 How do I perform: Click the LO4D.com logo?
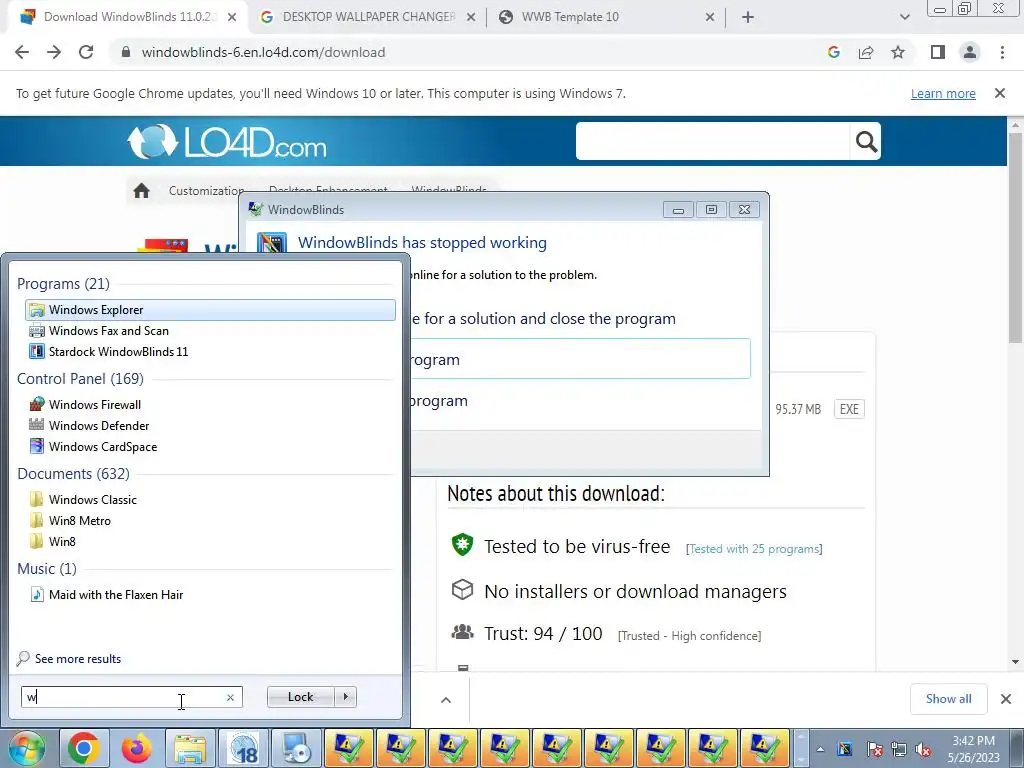coord(227,142)
